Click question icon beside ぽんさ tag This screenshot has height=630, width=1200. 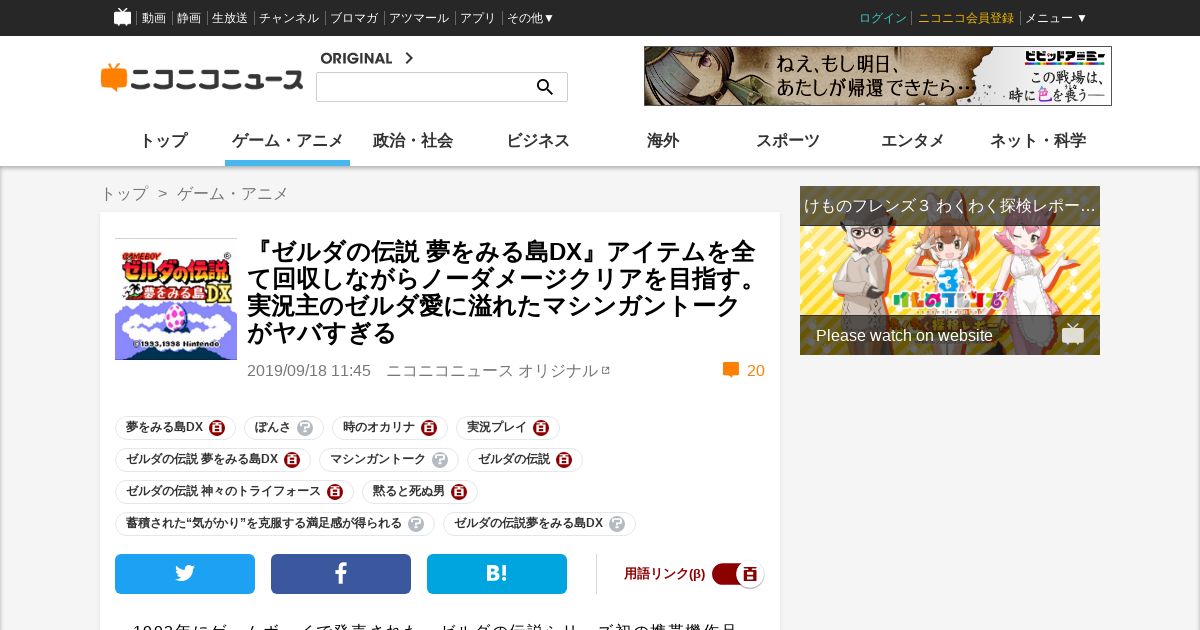tap(305, 428)
